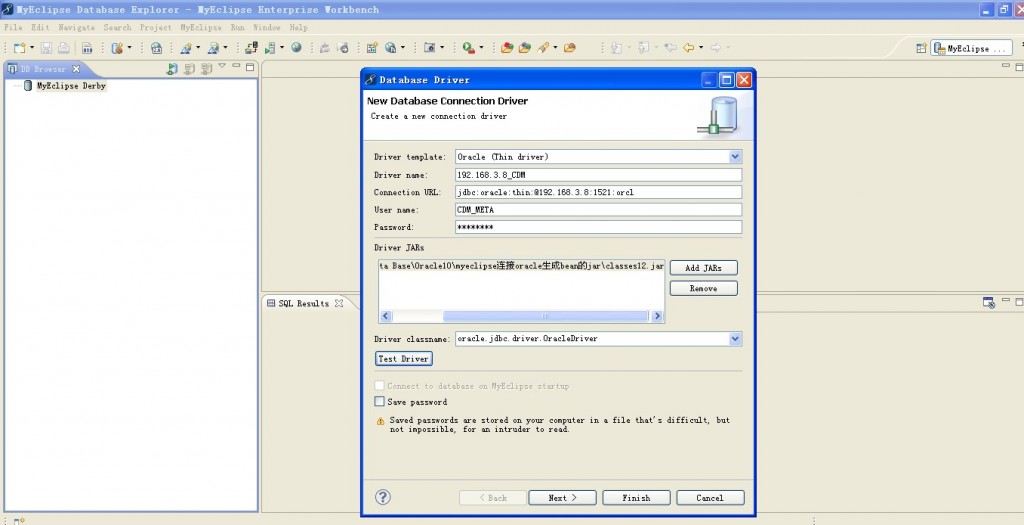Open the Run menu
1024x525 pixels.
click(238, 27)
